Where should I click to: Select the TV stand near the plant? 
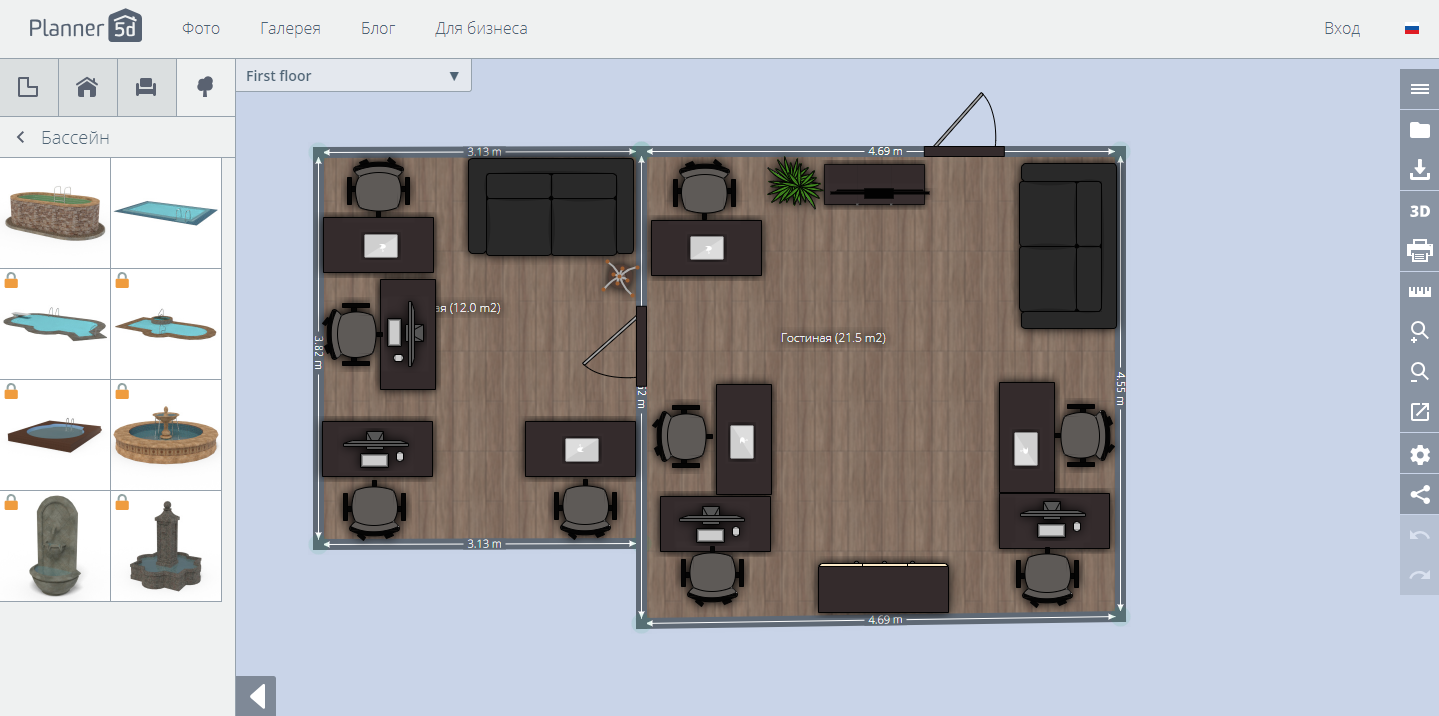(x=874, y=185)
